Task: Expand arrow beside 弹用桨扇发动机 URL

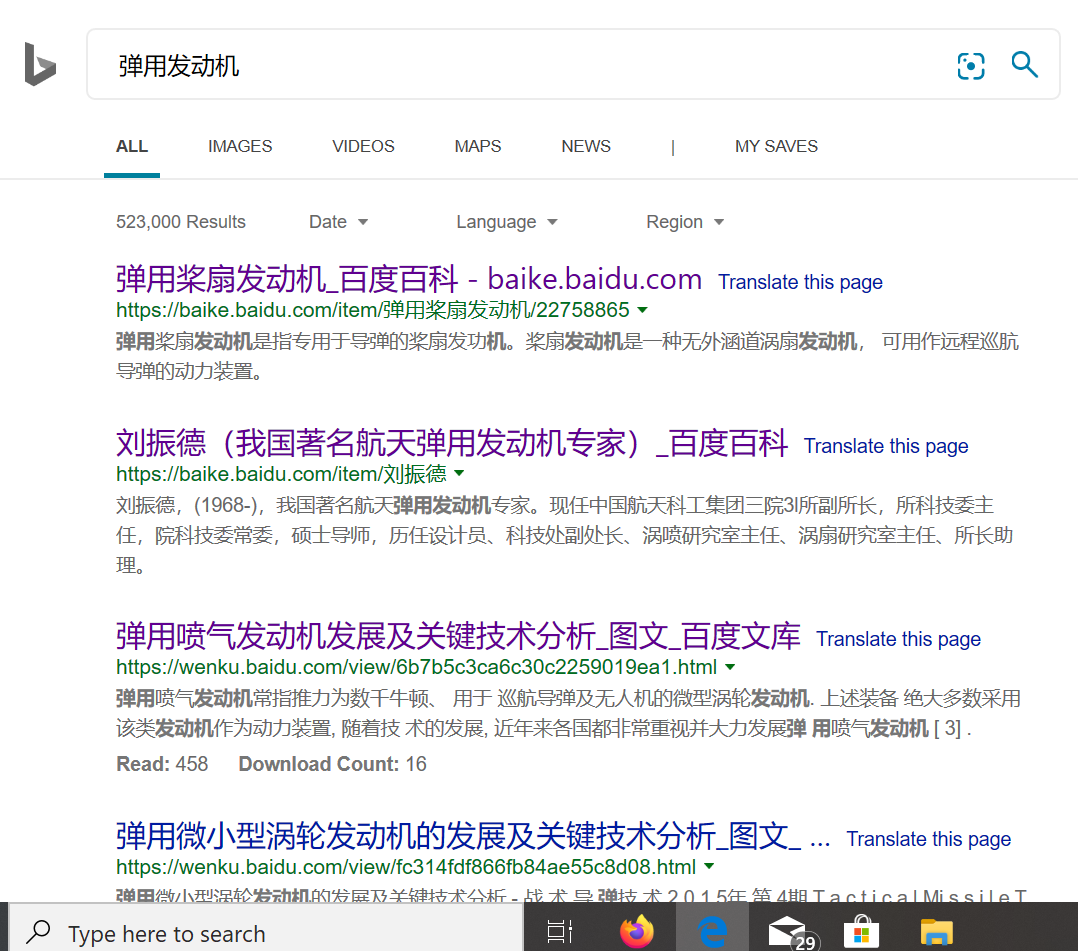Action: click(x=642, y=310)
